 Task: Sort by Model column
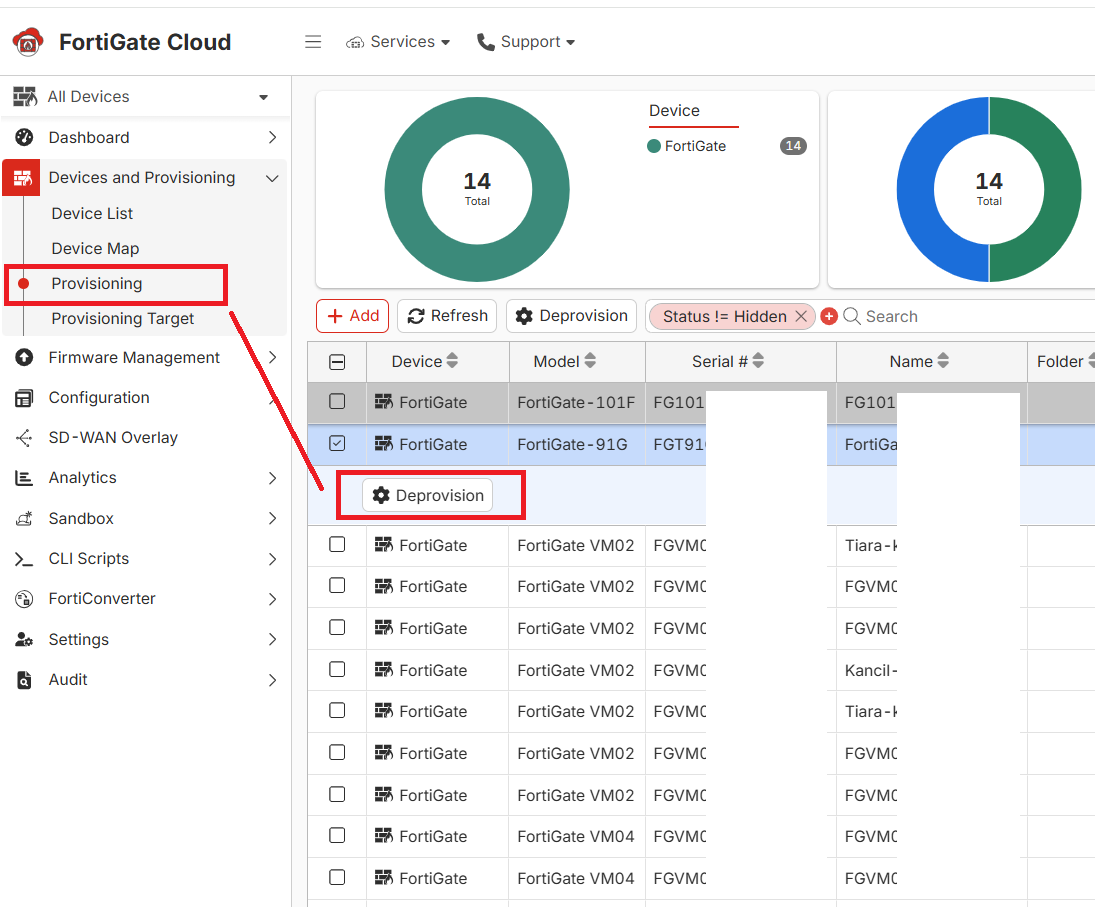564,361
